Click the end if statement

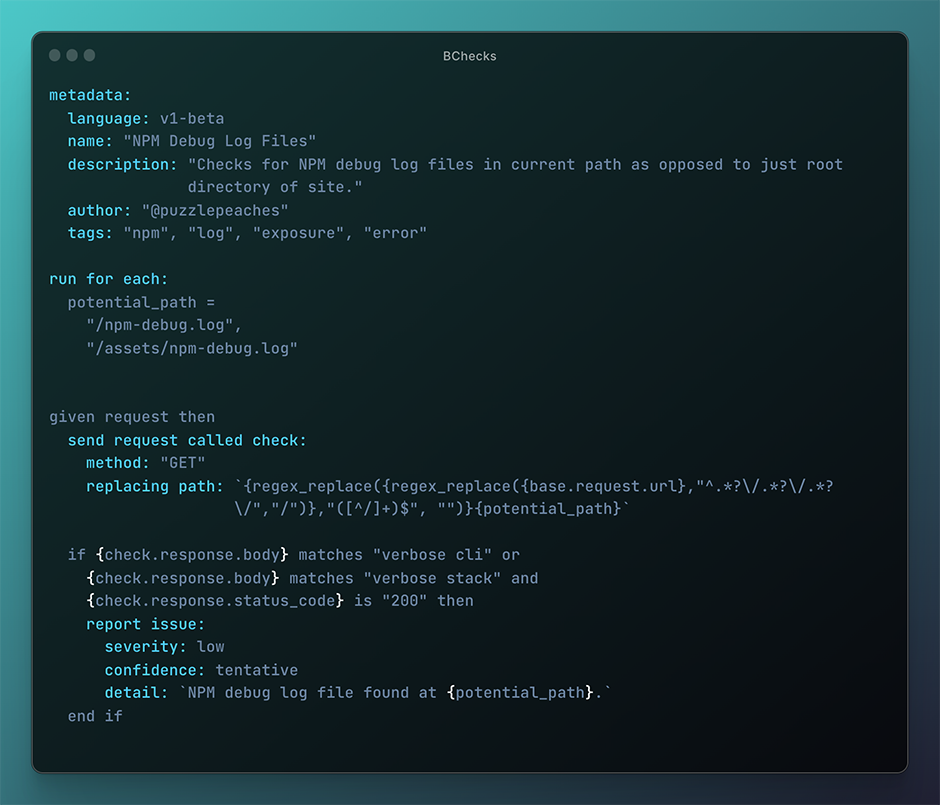(x=95, y=716)
